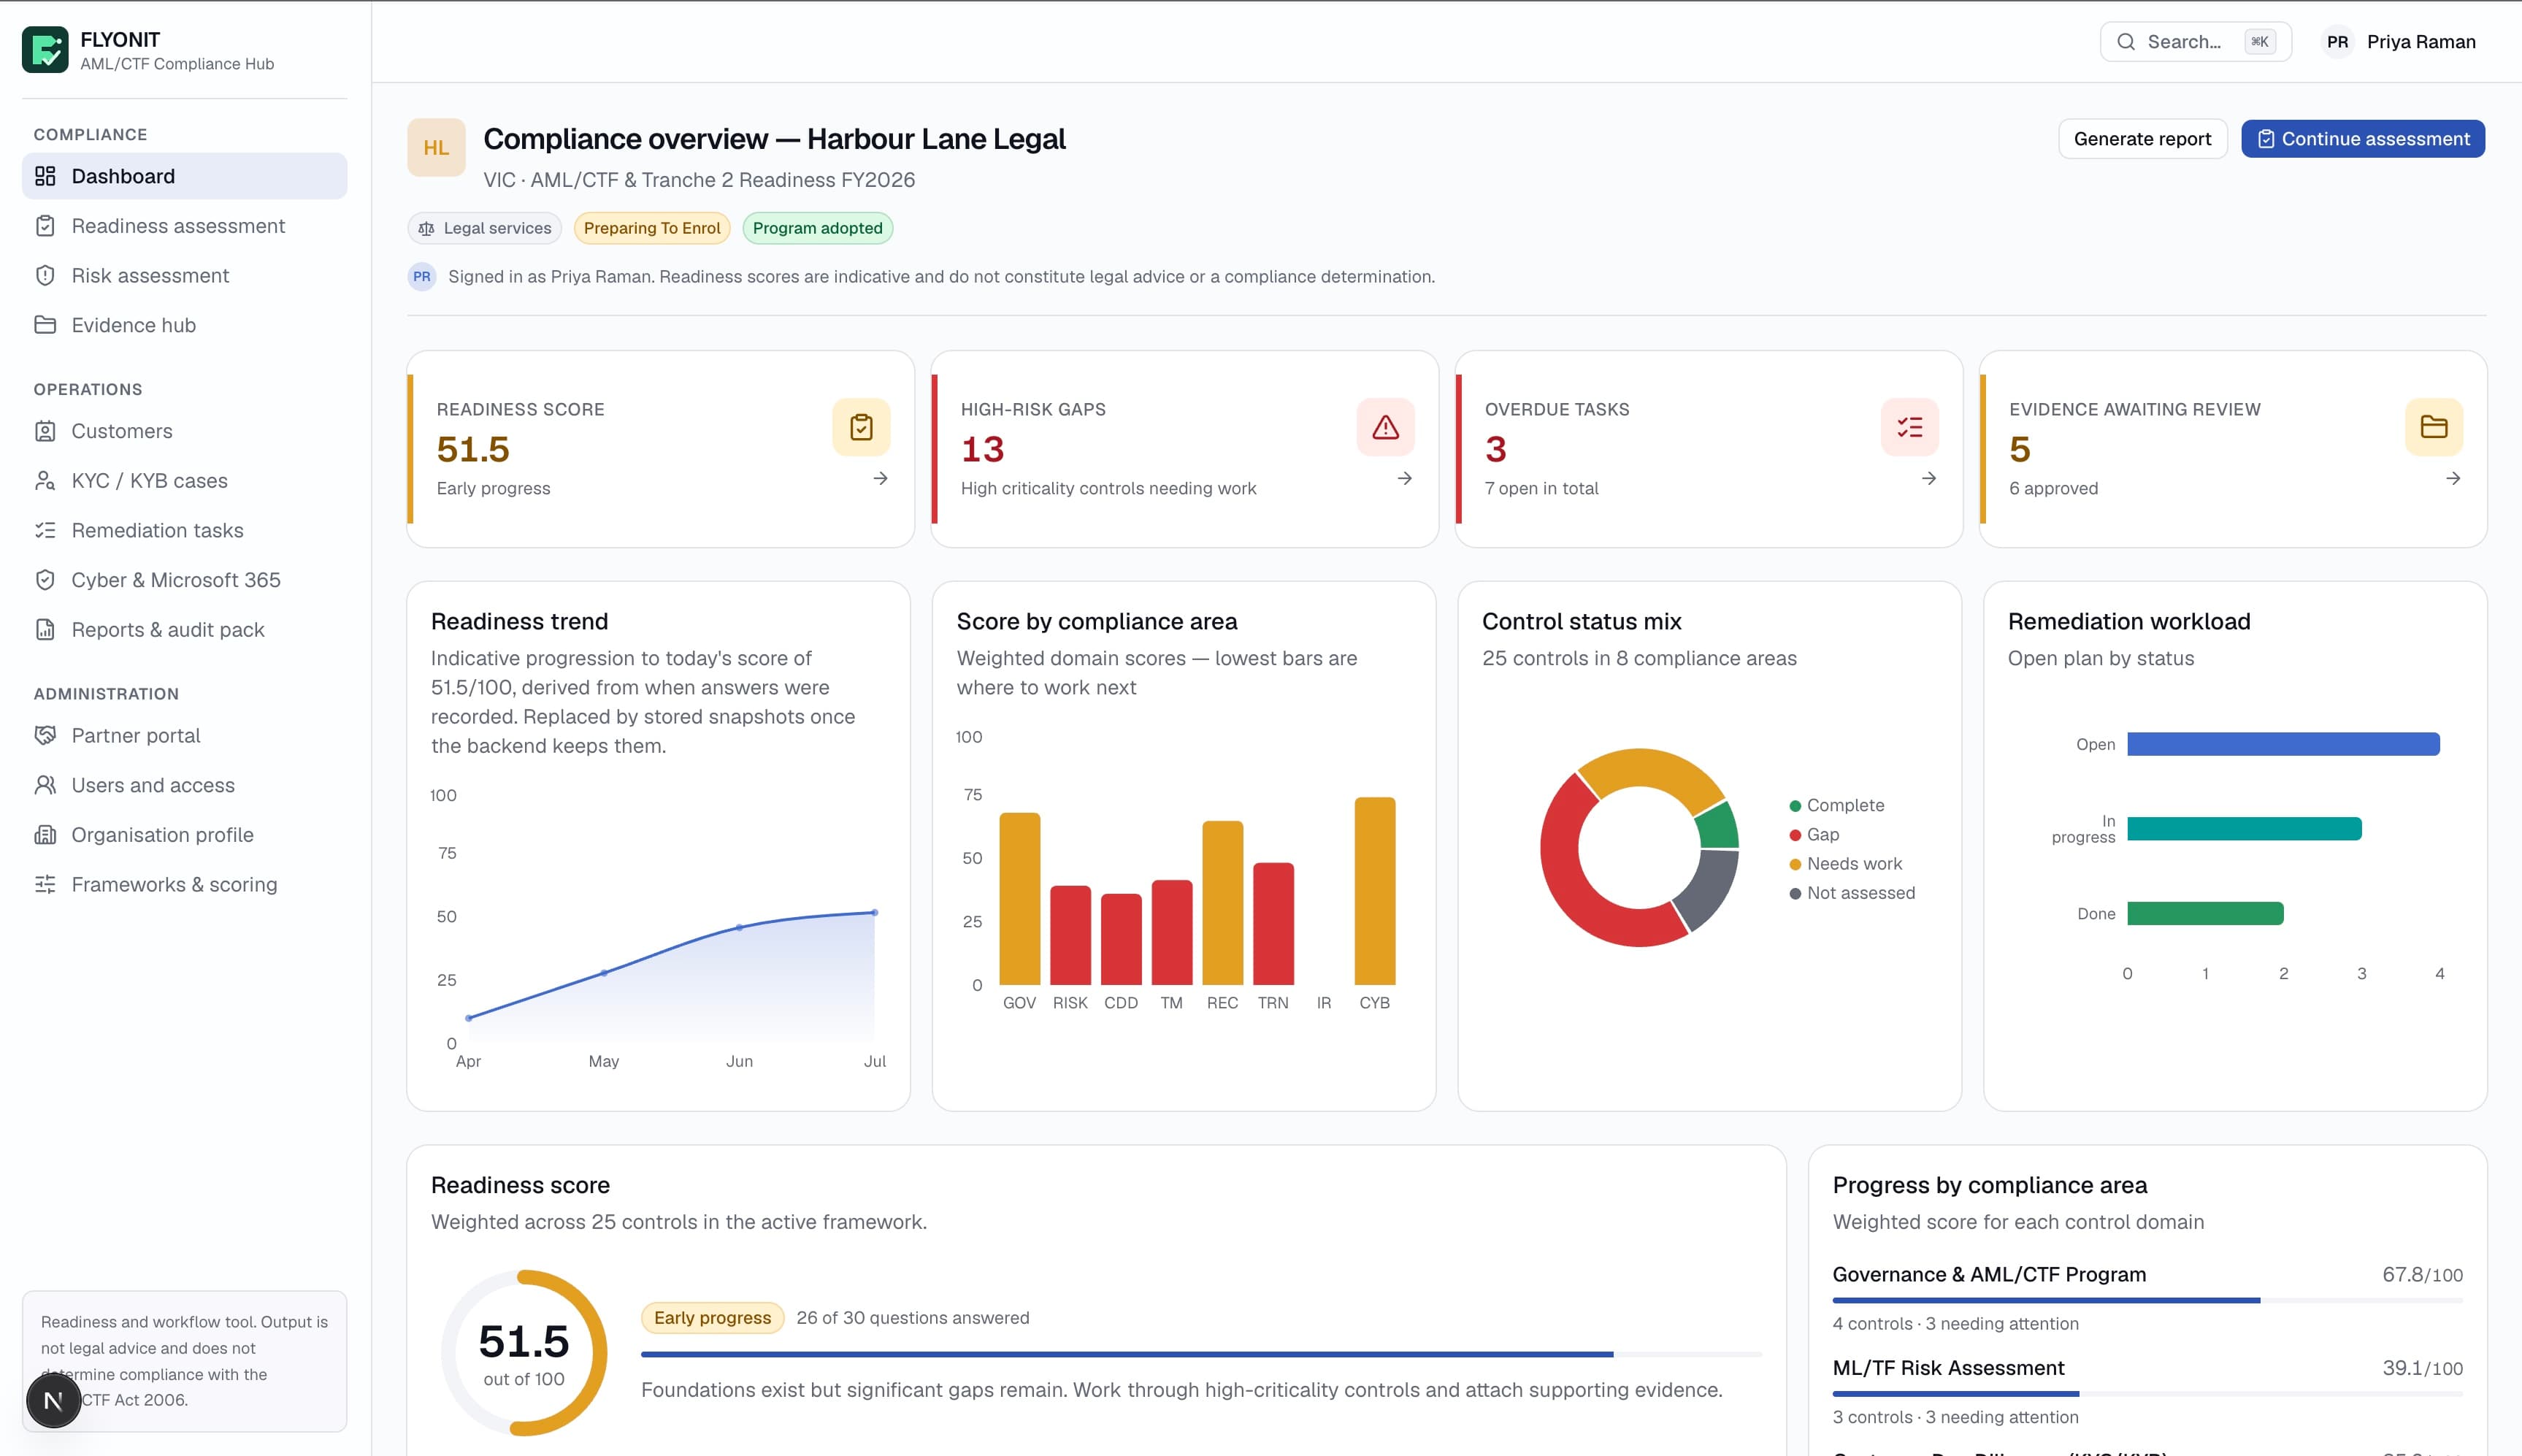This screenshot has width=2522, height=1456.
Task: Click Generate report button
Action: tap(2142, 139)
